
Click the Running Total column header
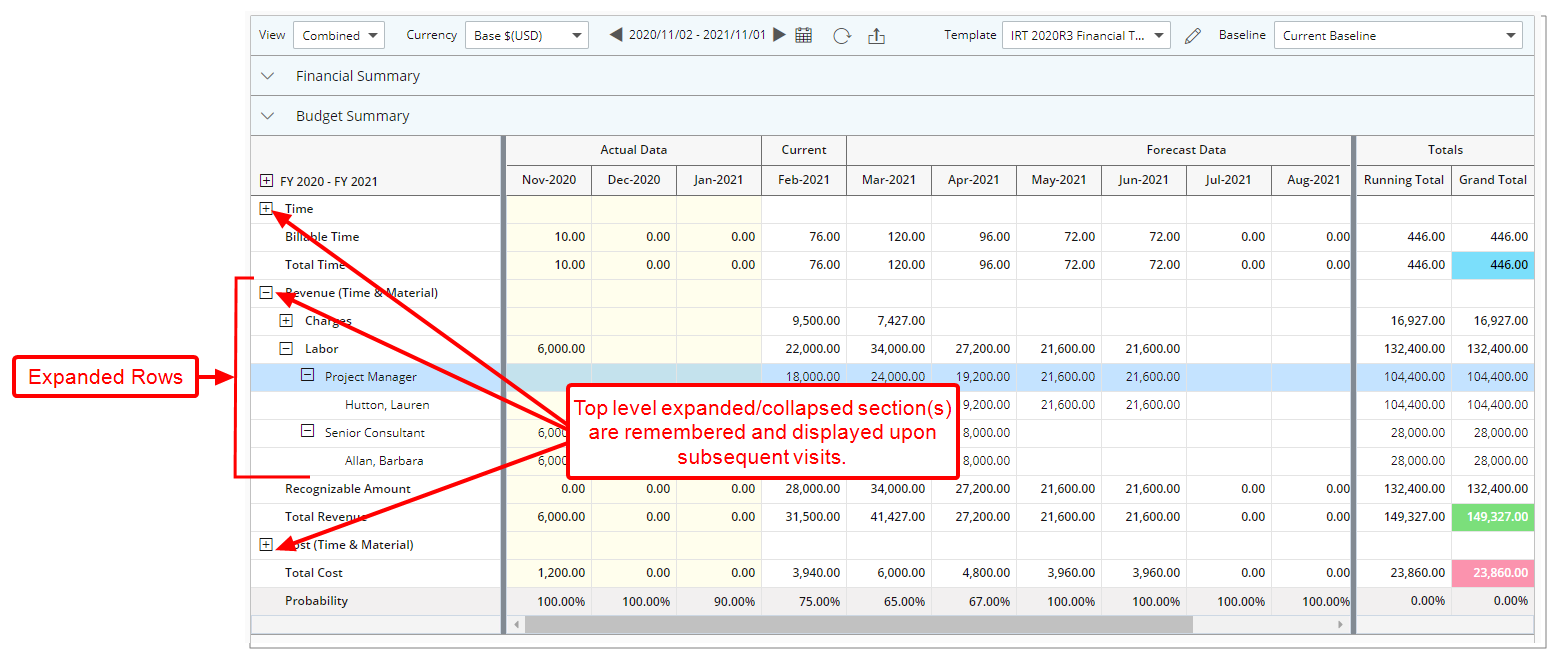click(1404, 180)
